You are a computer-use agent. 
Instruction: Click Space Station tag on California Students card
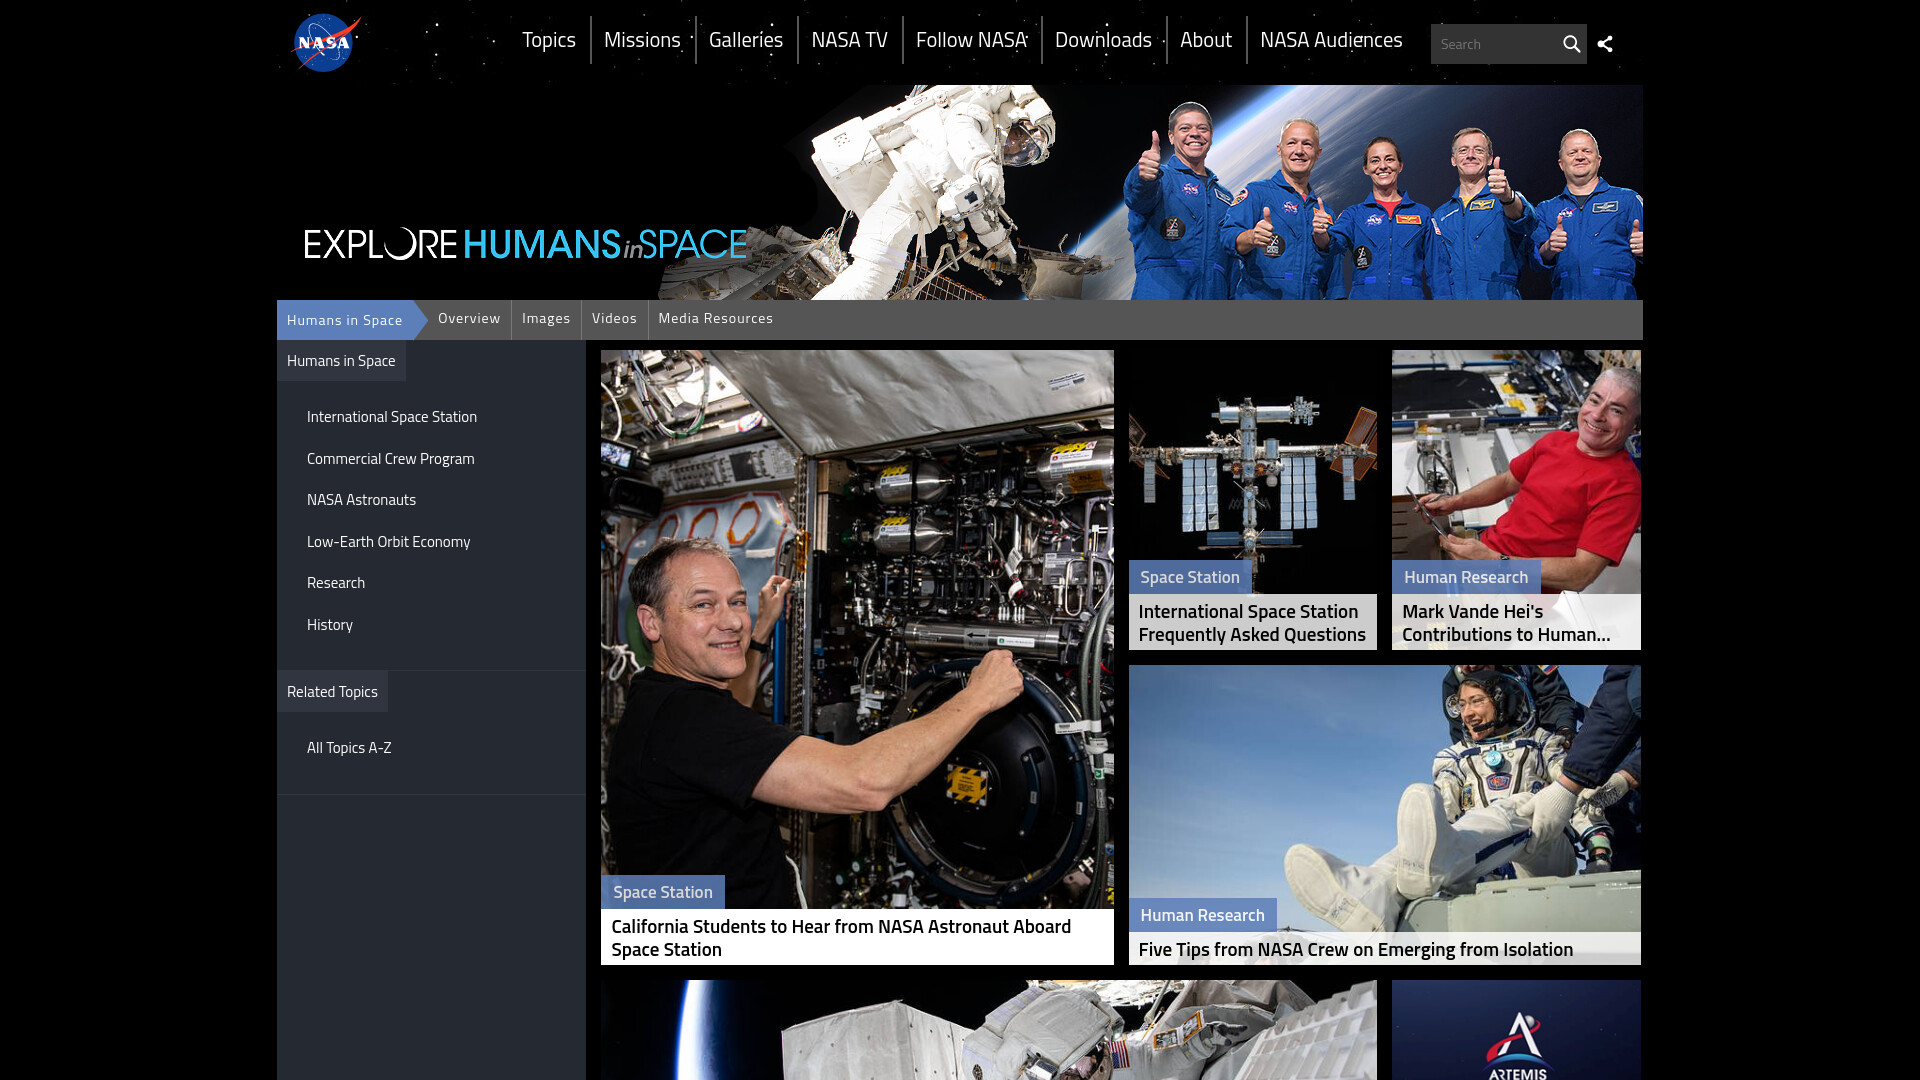[x=663, y=892]
